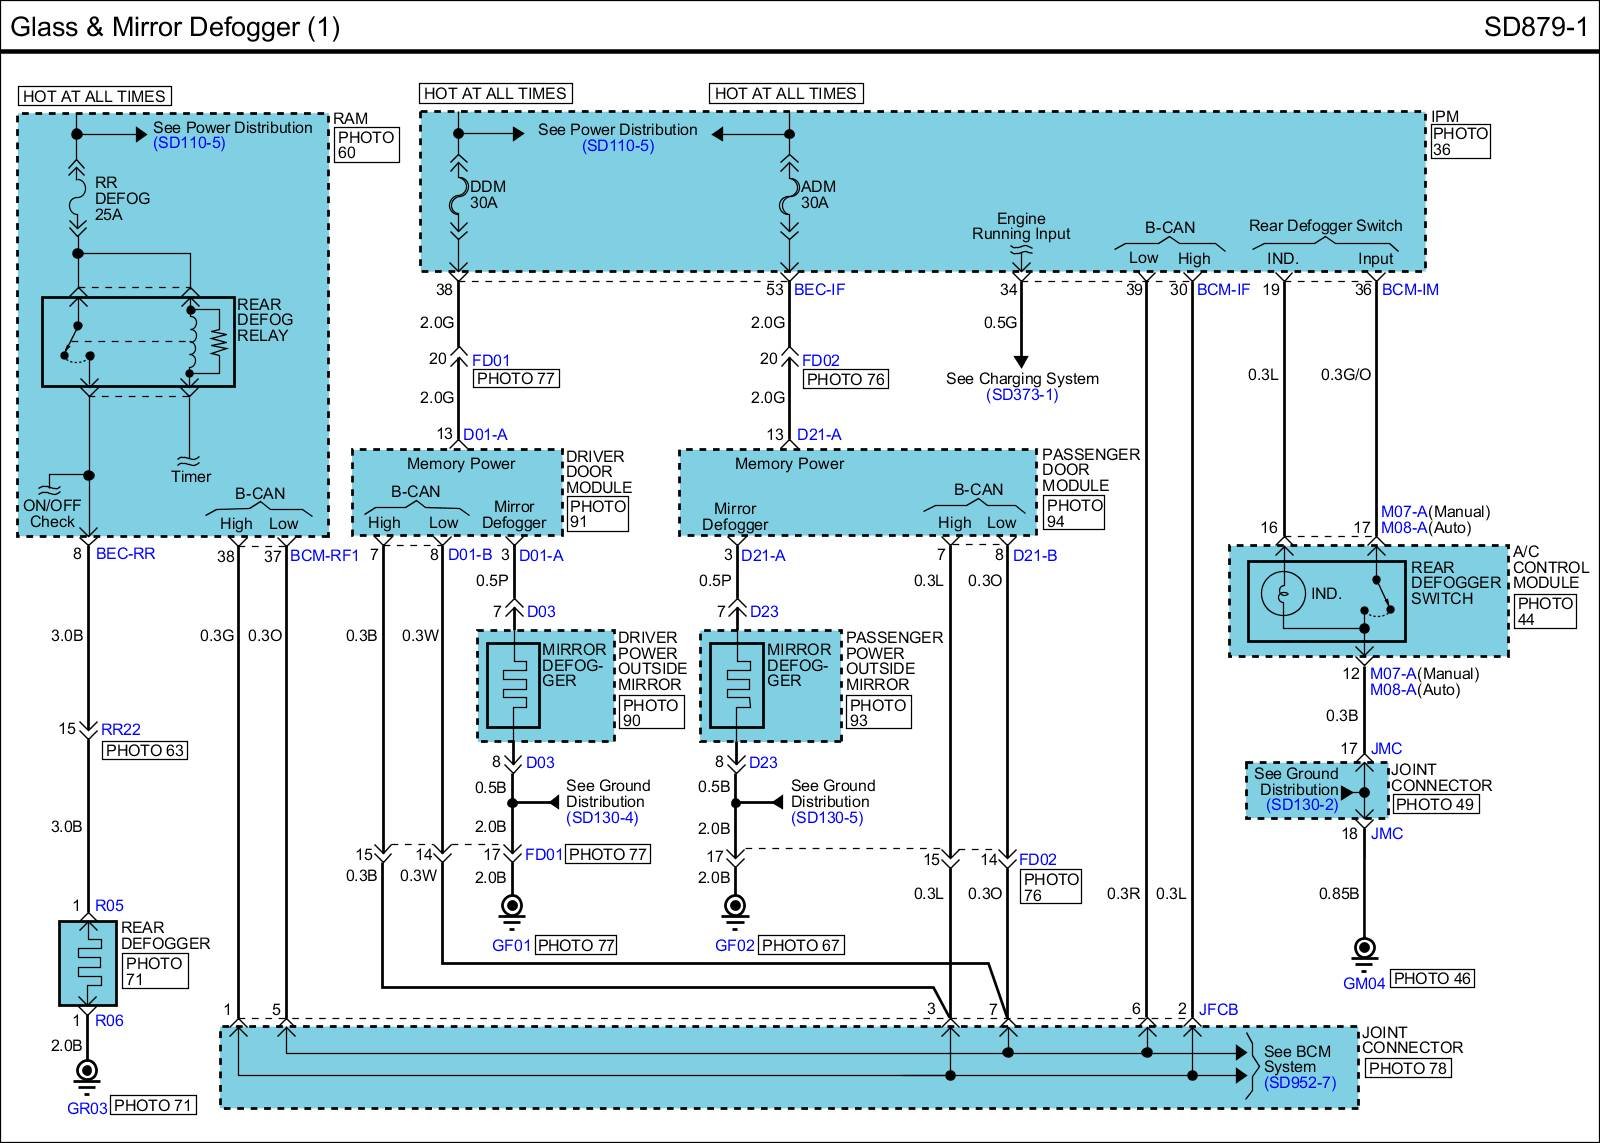The width and height of the screenshot is (1600, 1143).
Task: Open the SD130-2 ground distribution link
Action: [x=1300, y=805]
